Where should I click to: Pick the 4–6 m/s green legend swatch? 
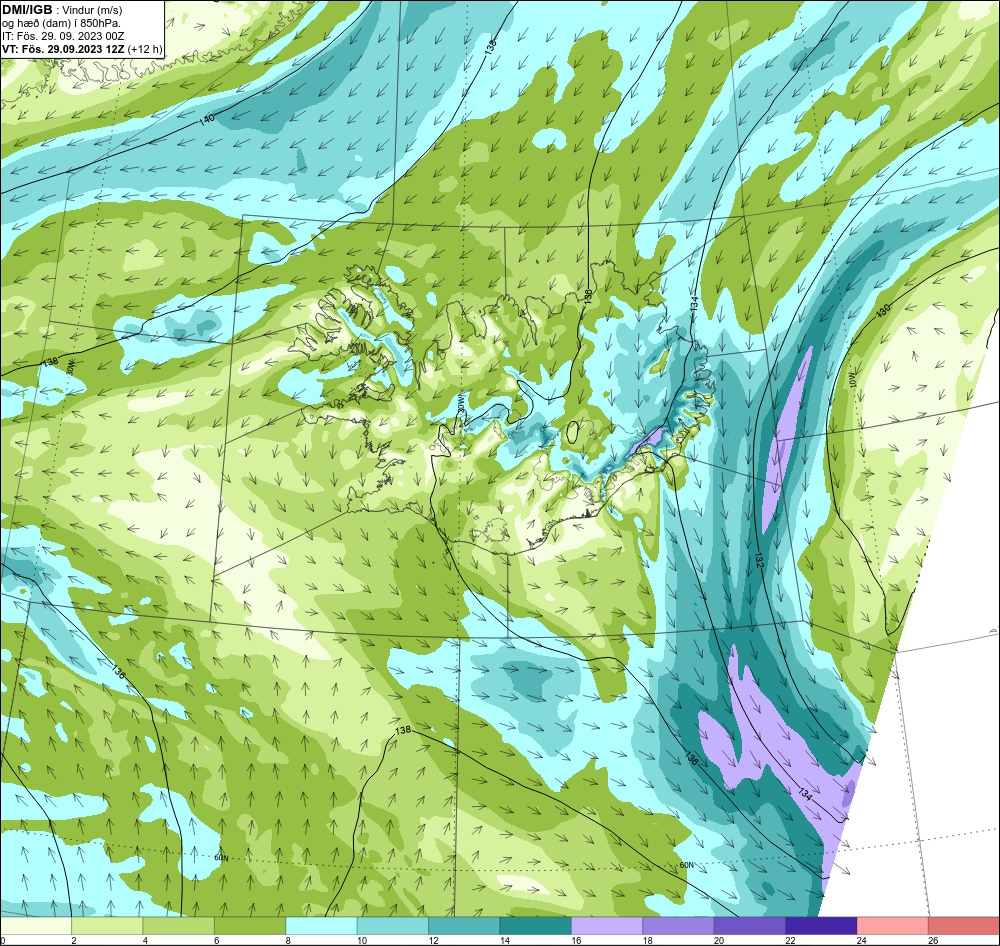point(179,926)
